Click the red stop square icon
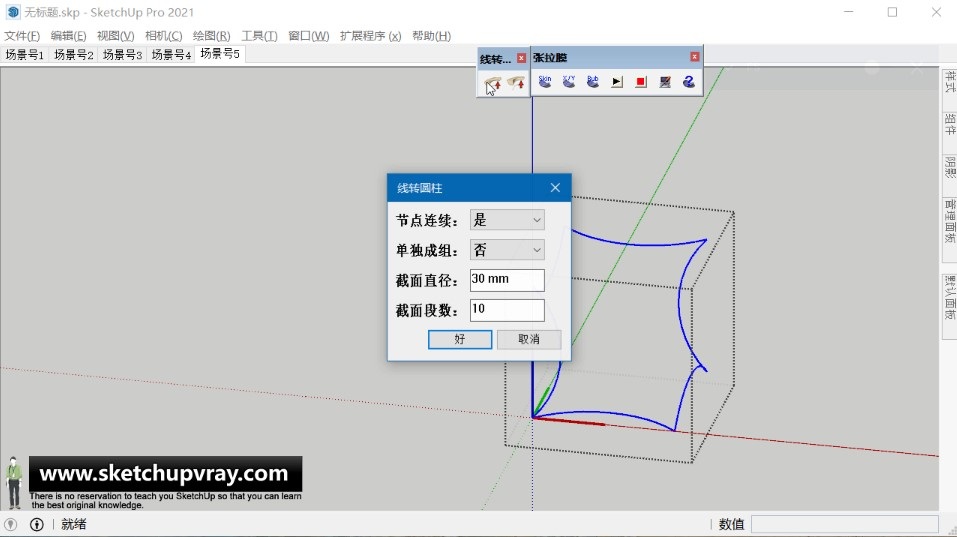Image resolution: width=957 pixels, height=537 pixels. point(641,82)
